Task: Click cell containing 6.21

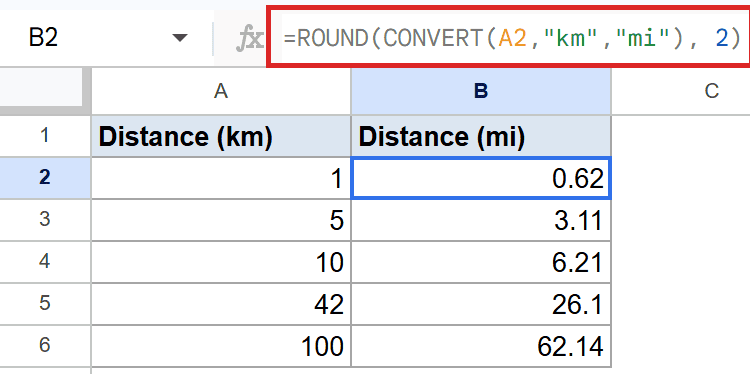Action: tap(481, 262)
